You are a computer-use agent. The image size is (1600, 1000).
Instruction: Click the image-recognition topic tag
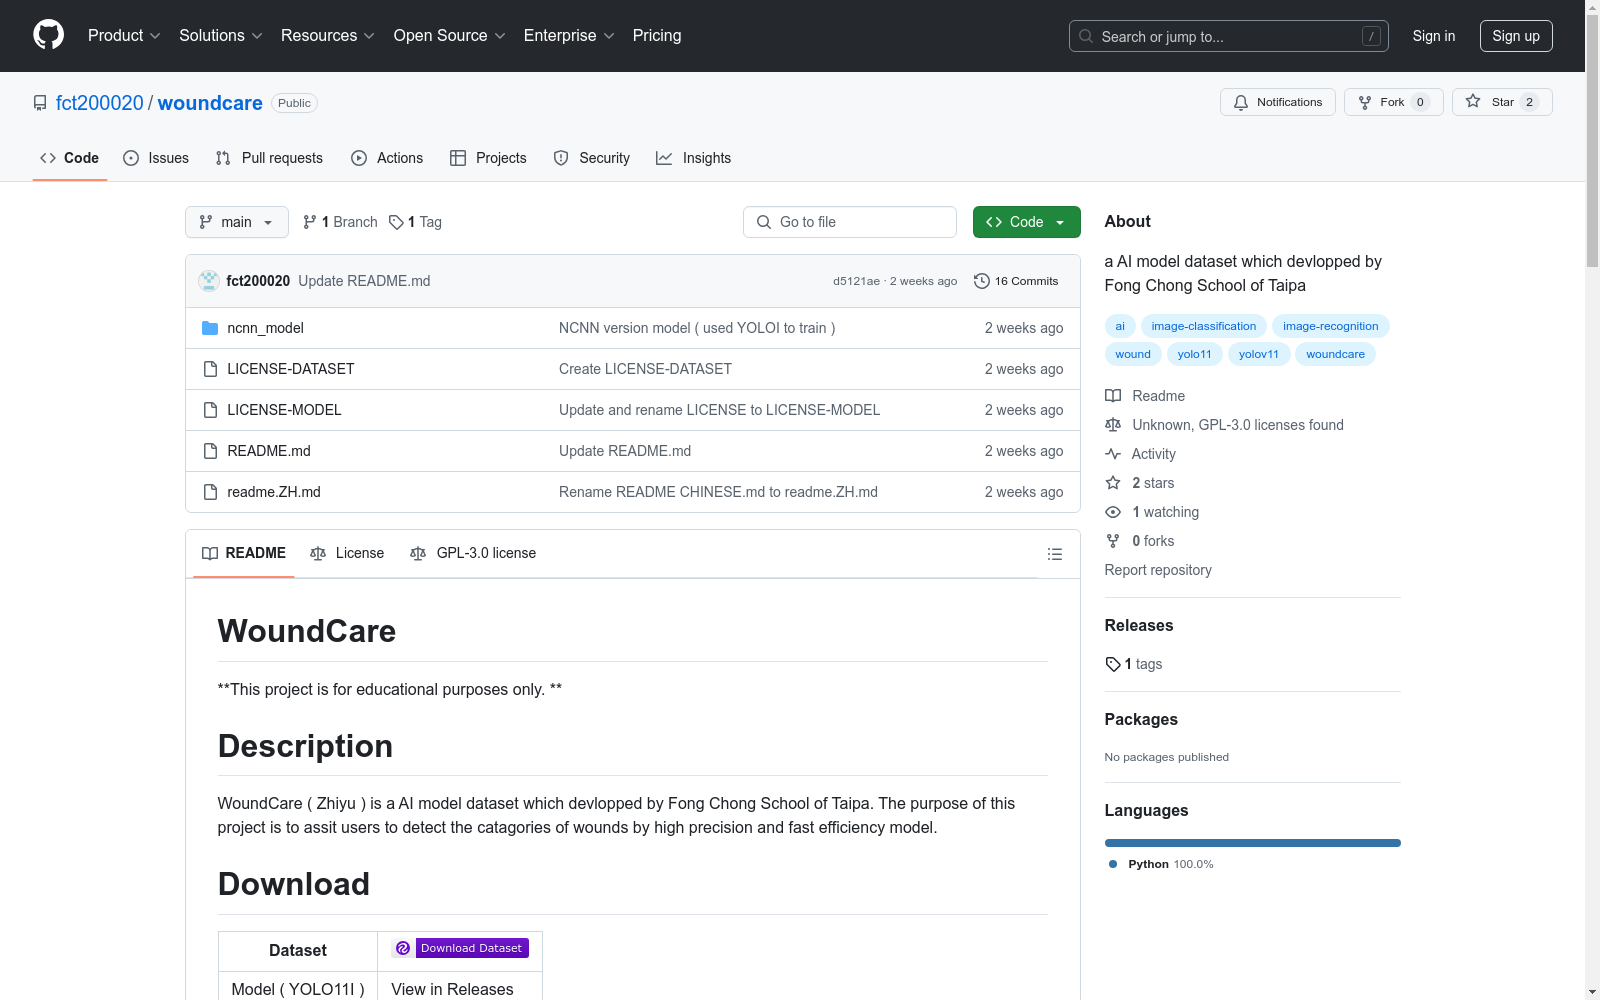[x=1331, y=326]
